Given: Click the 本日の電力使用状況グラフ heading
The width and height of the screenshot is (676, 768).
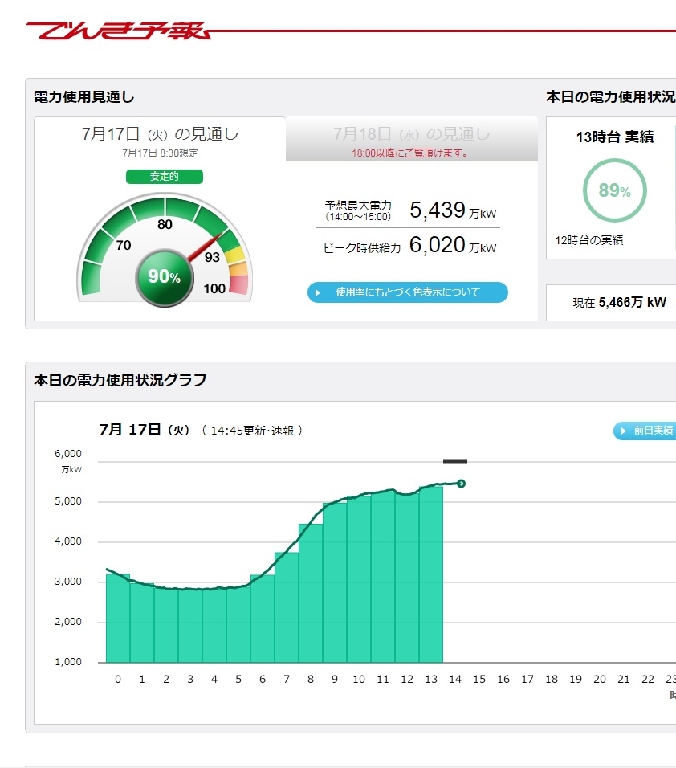Looking at the screenshot, I should [x=121, y=380].
